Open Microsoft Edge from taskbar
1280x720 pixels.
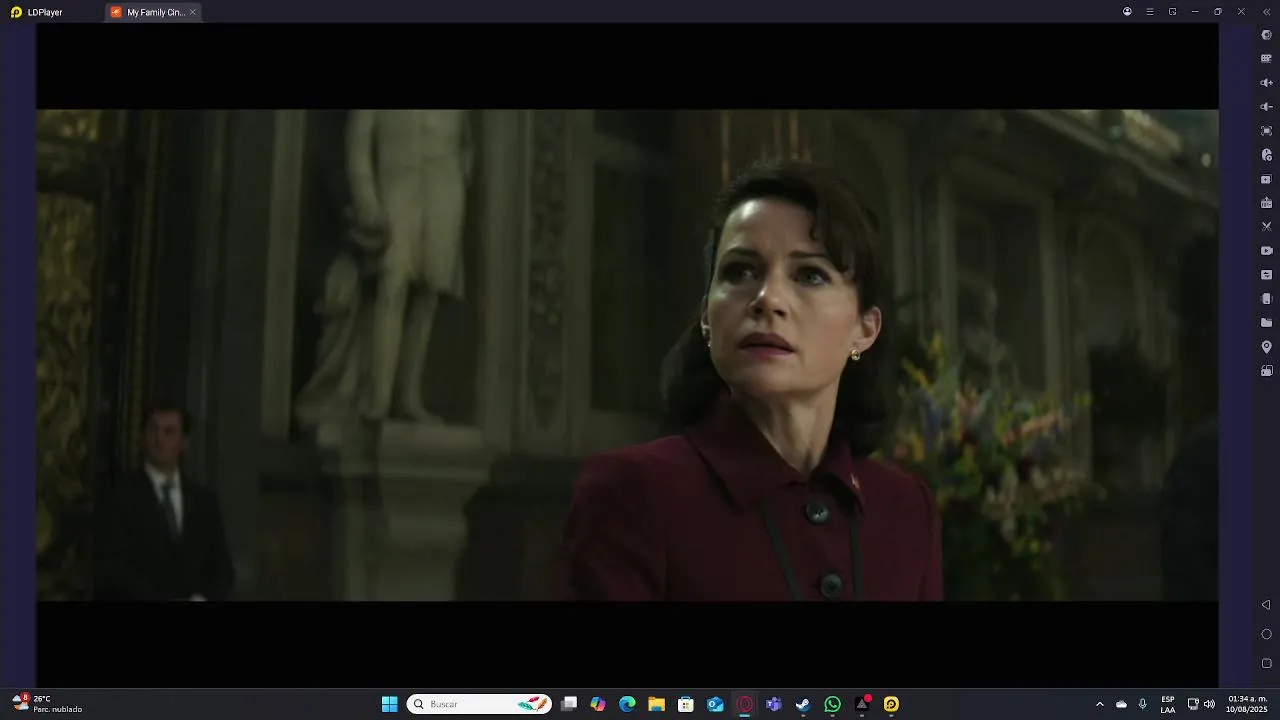pos(627,704)
